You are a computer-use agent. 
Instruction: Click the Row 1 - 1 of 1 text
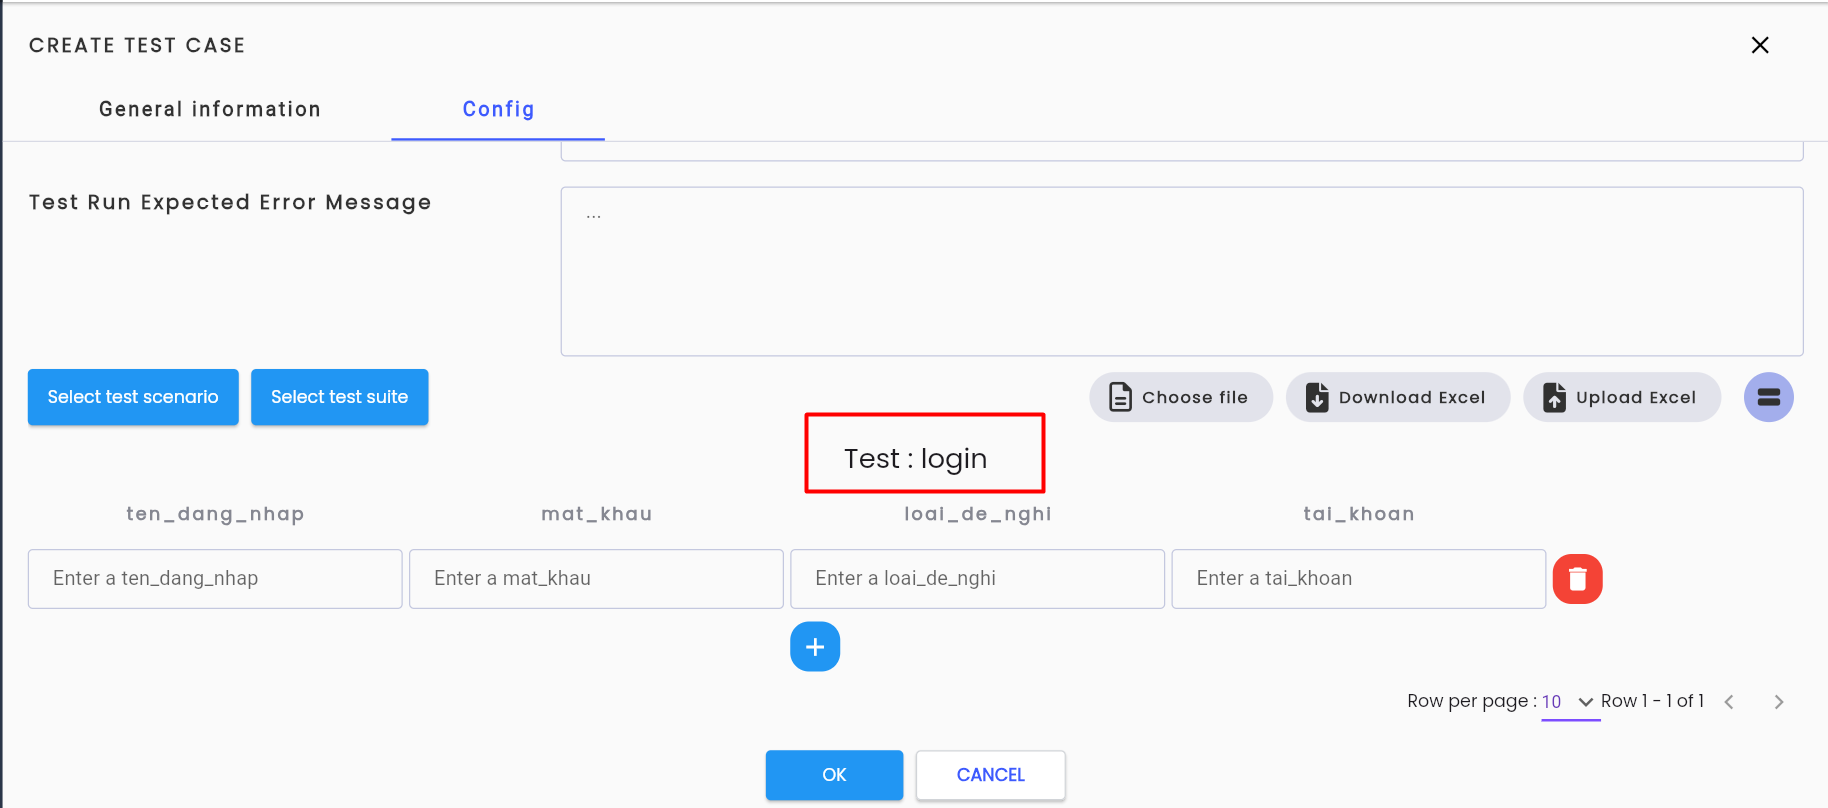(1652, 701)
